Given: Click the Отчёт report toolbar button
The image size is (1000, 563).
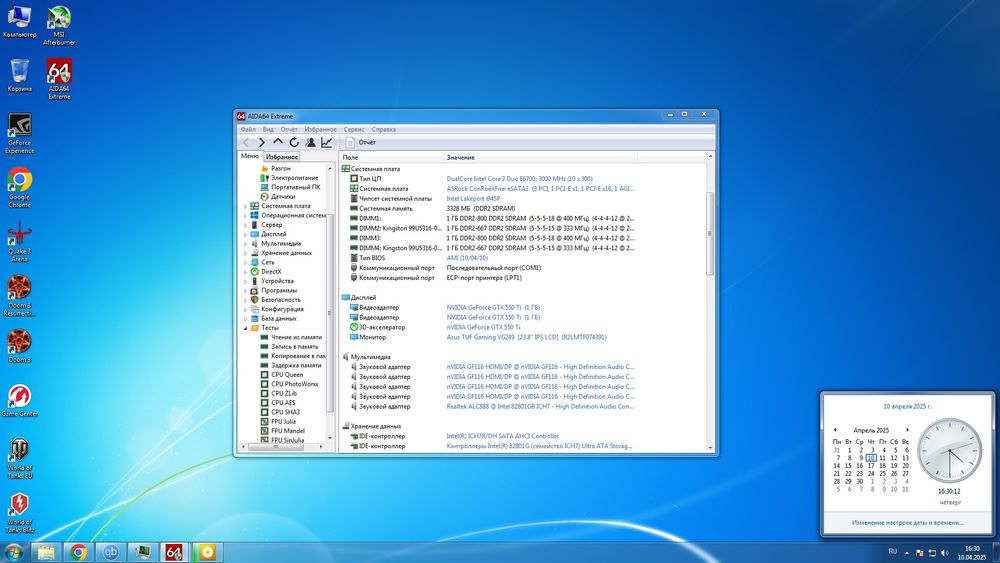Looking at the screenshot, I should [361, 143].
